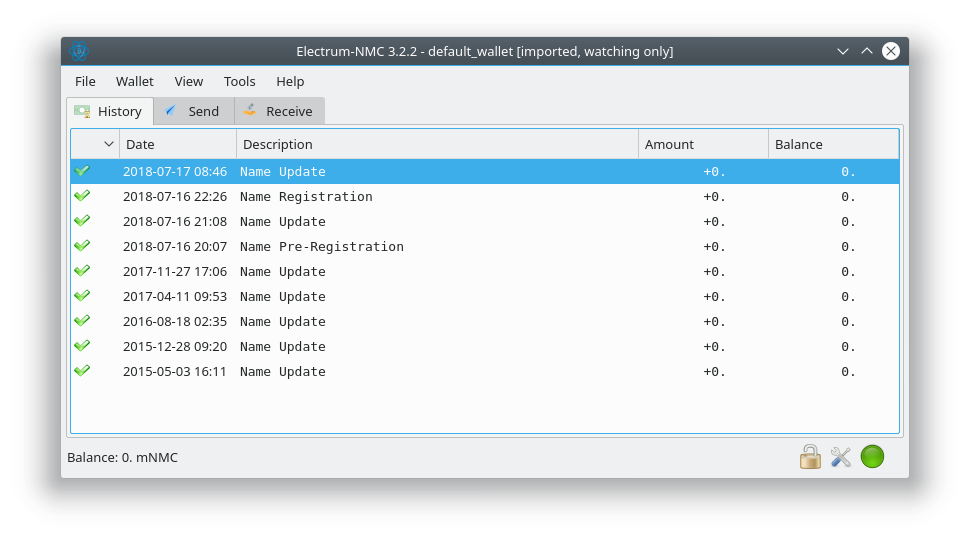The width and height of the screenshot is (970, 539).
Task: Select the 2018-07-16 21:08 date cell
Action: click(175, 222)
